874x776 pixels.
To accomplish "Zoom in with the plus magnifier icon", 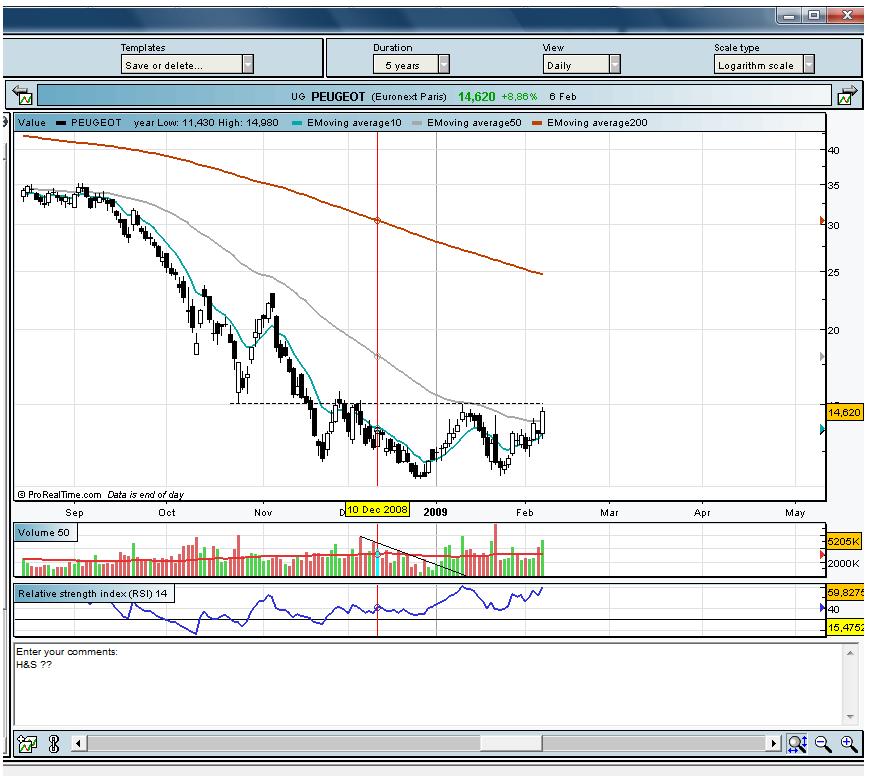I will tap(849, 743).
